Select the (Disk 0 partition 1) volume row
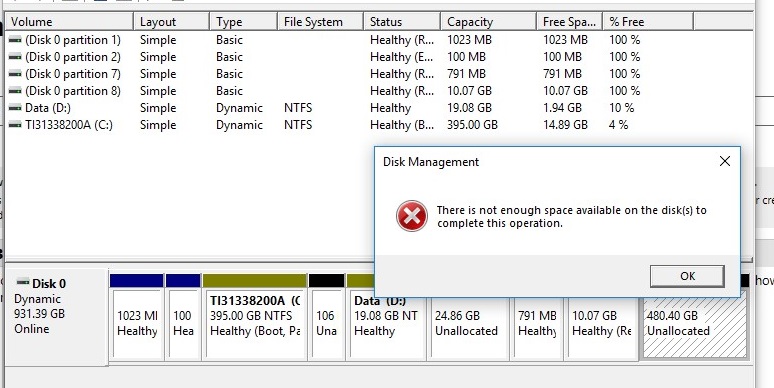The width and height of the screenshot is (774, 388). (x=379, y=40)
